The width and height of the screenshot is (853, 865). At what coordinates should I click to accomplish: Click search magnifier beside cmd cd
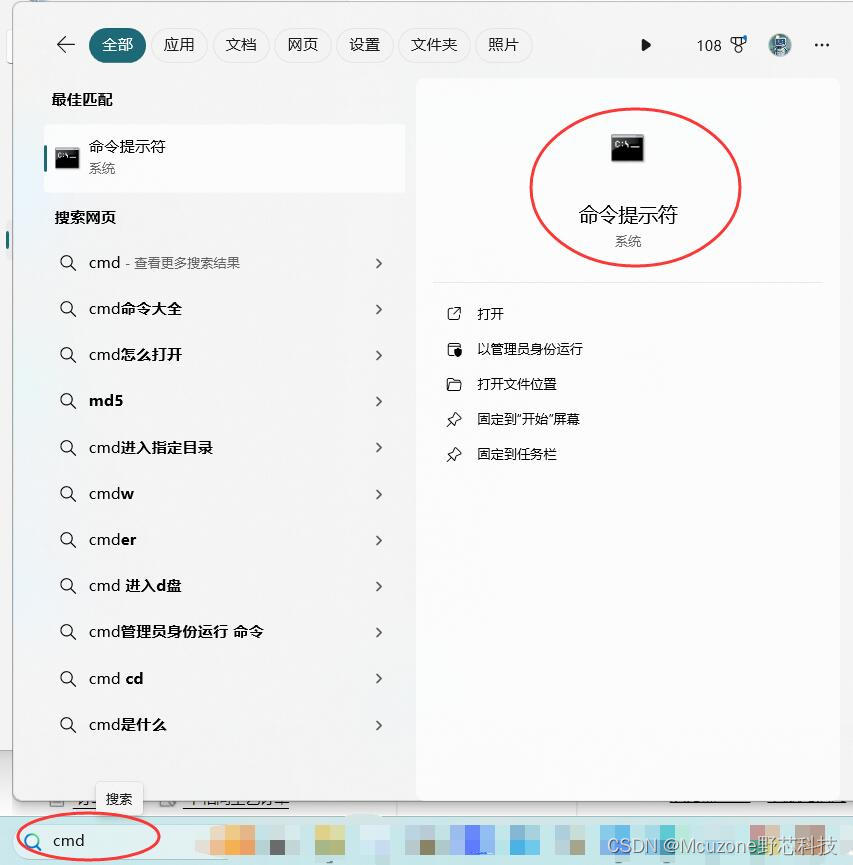[68, 679]
